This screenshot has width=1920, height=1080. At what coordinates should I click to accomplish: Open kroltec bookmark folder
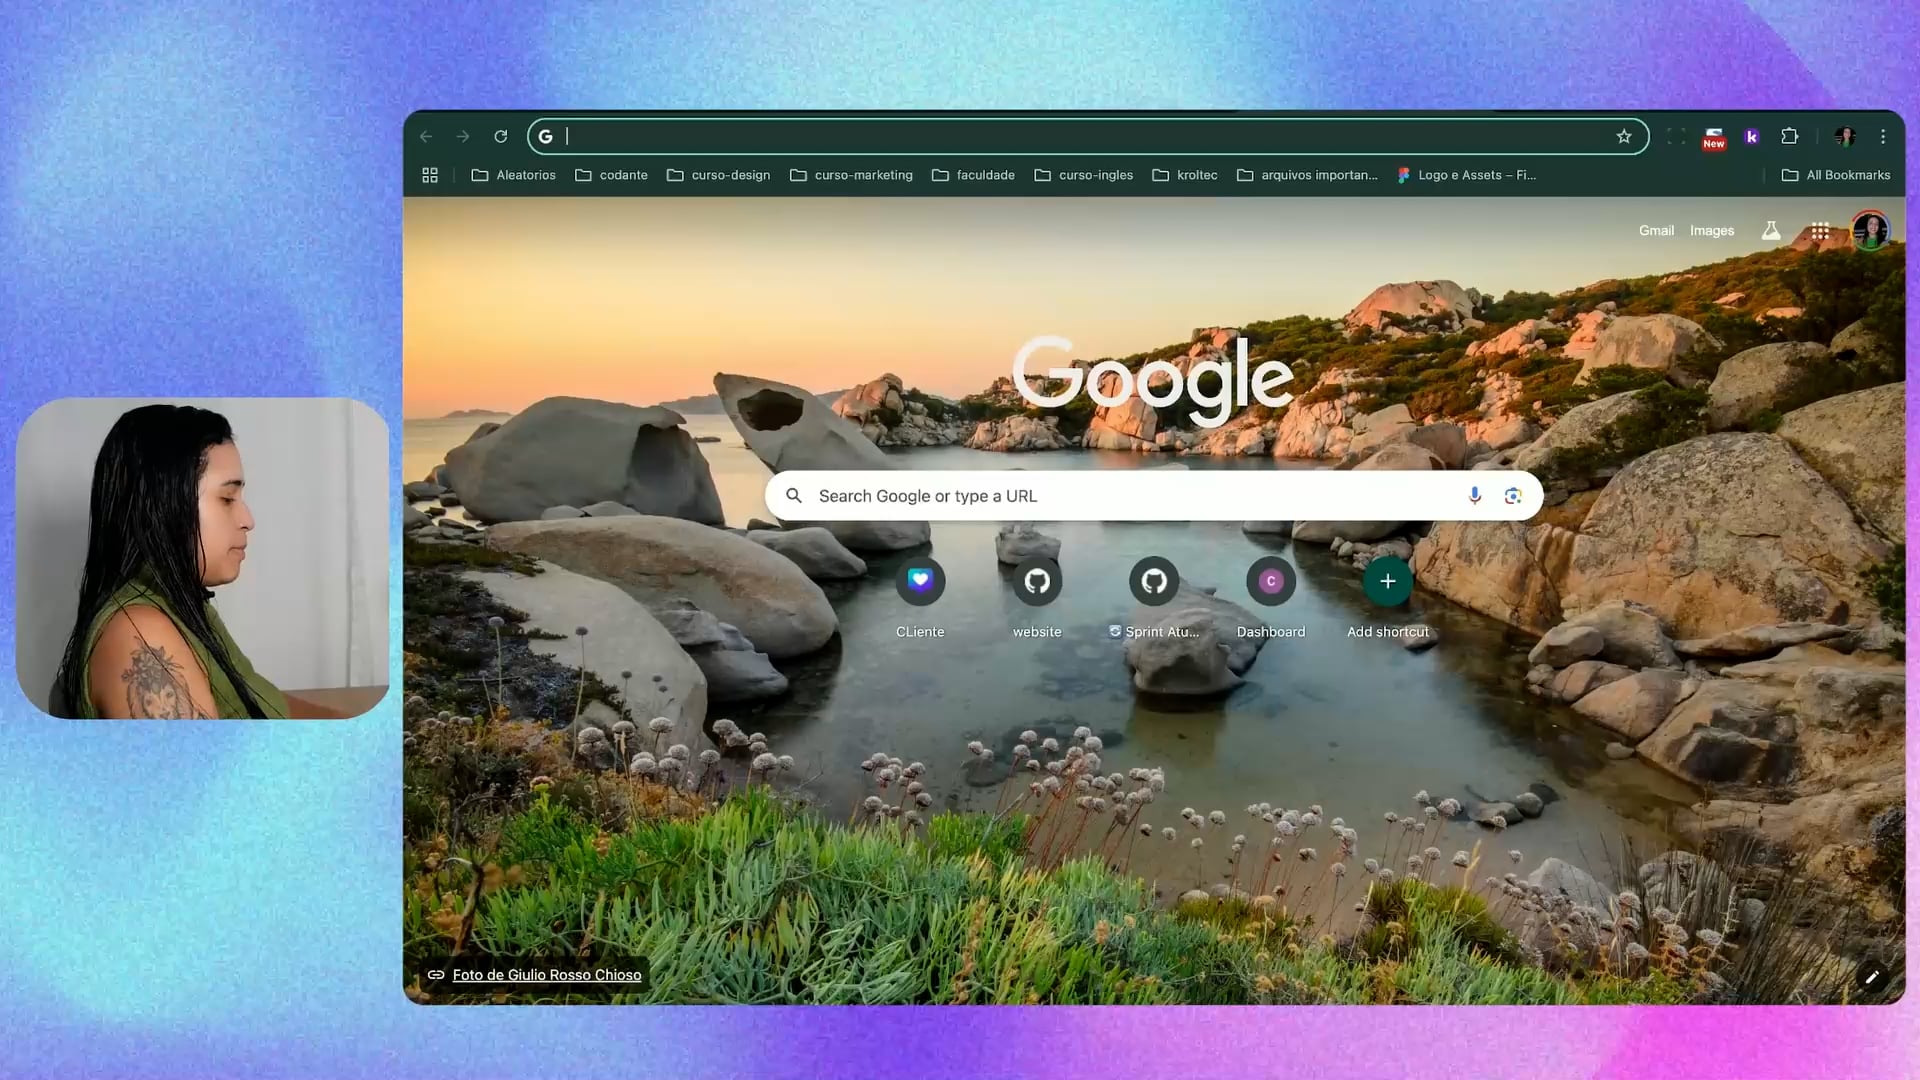pyautogui.click(x=1185, y=175)
